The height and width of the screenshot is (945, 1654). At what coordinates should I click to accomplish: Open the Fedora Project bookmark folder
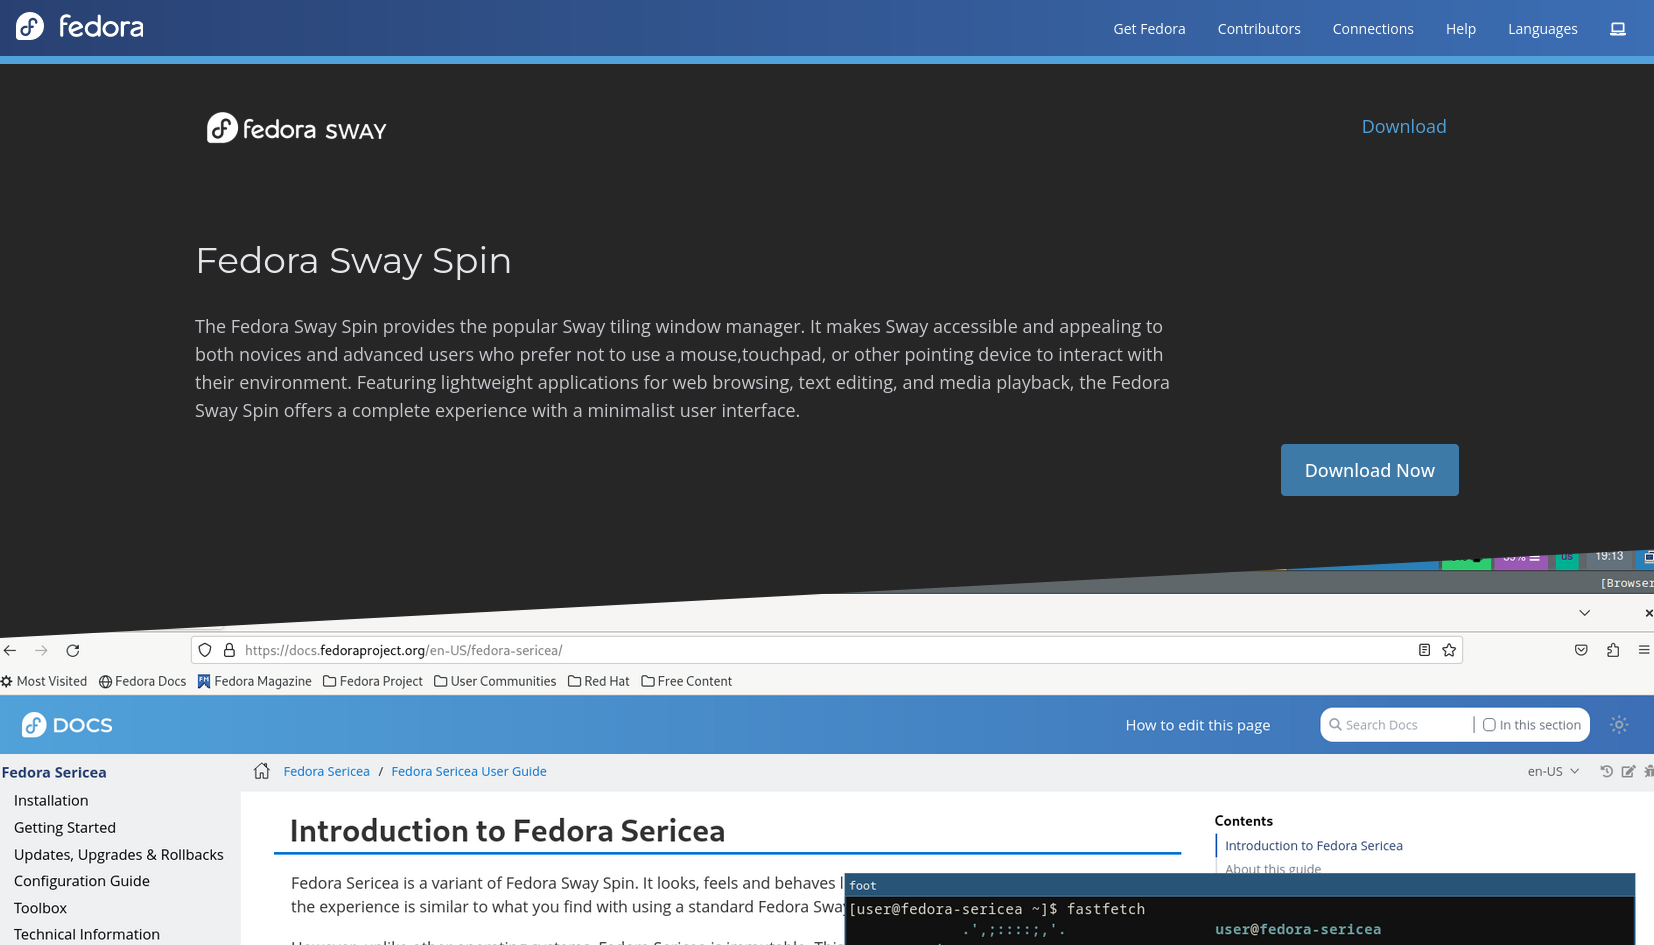373,681
